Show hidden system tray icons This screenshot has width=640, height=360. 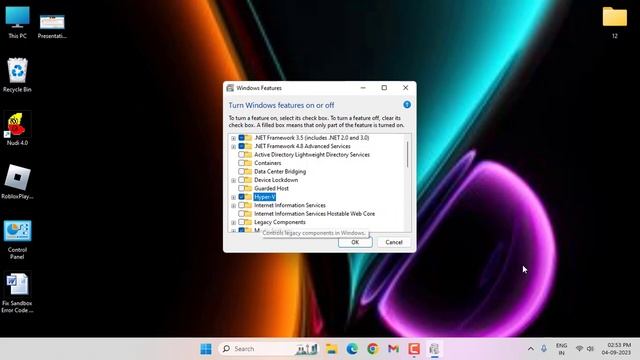[531, 349]
